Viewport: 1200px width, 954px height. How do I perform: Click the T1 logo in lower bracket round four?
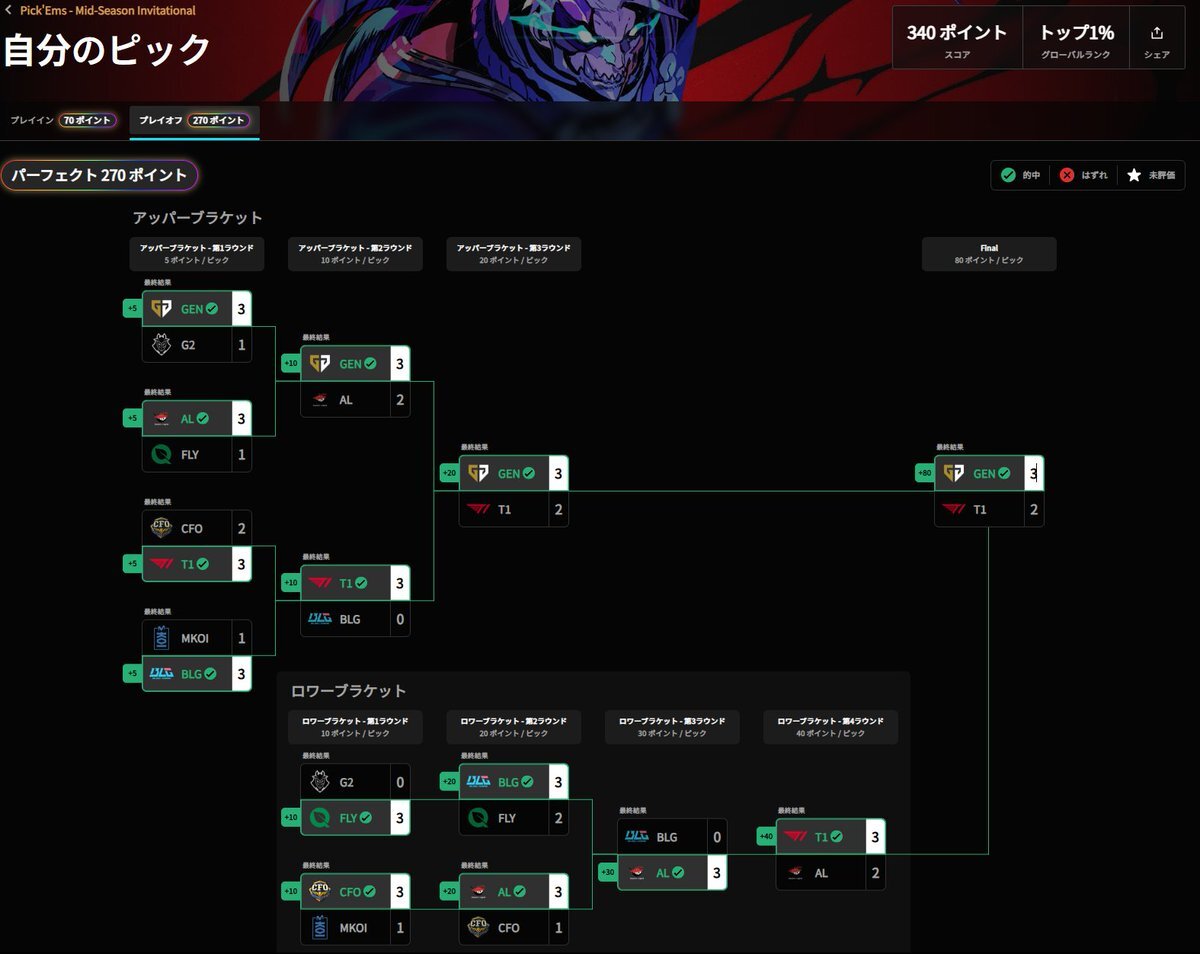[796, 836]
